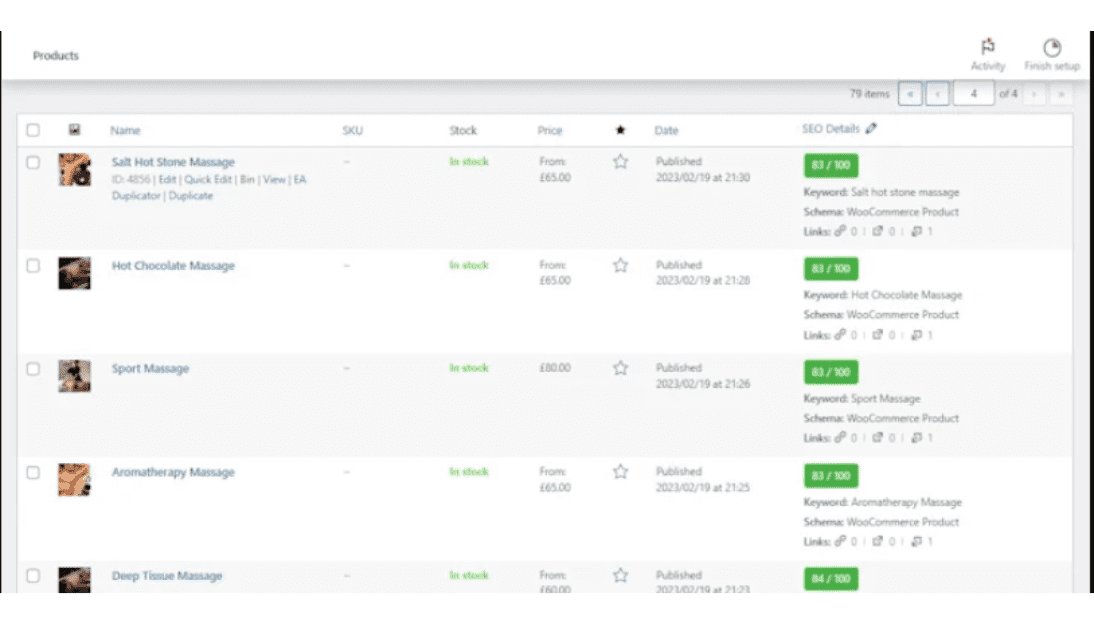1094x625 pixels.
Task: Click featured star for Aromatherapy Massage
Action: [620, 471]
